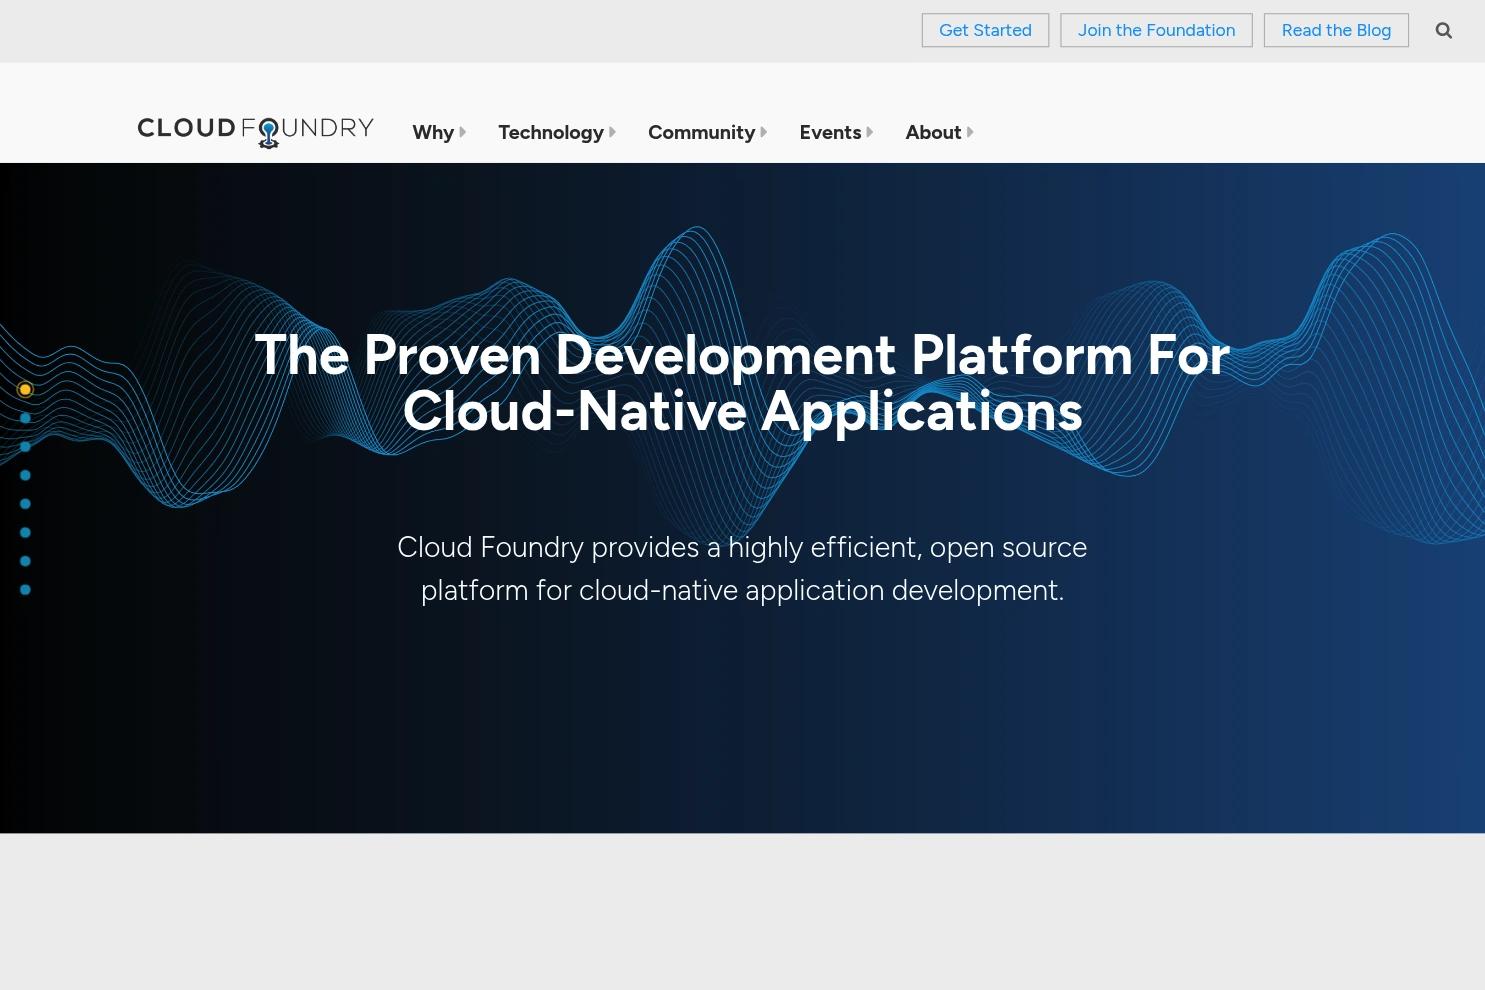
Task: Select the fourth slide navigation dot
Action: [x=25, y=475]
